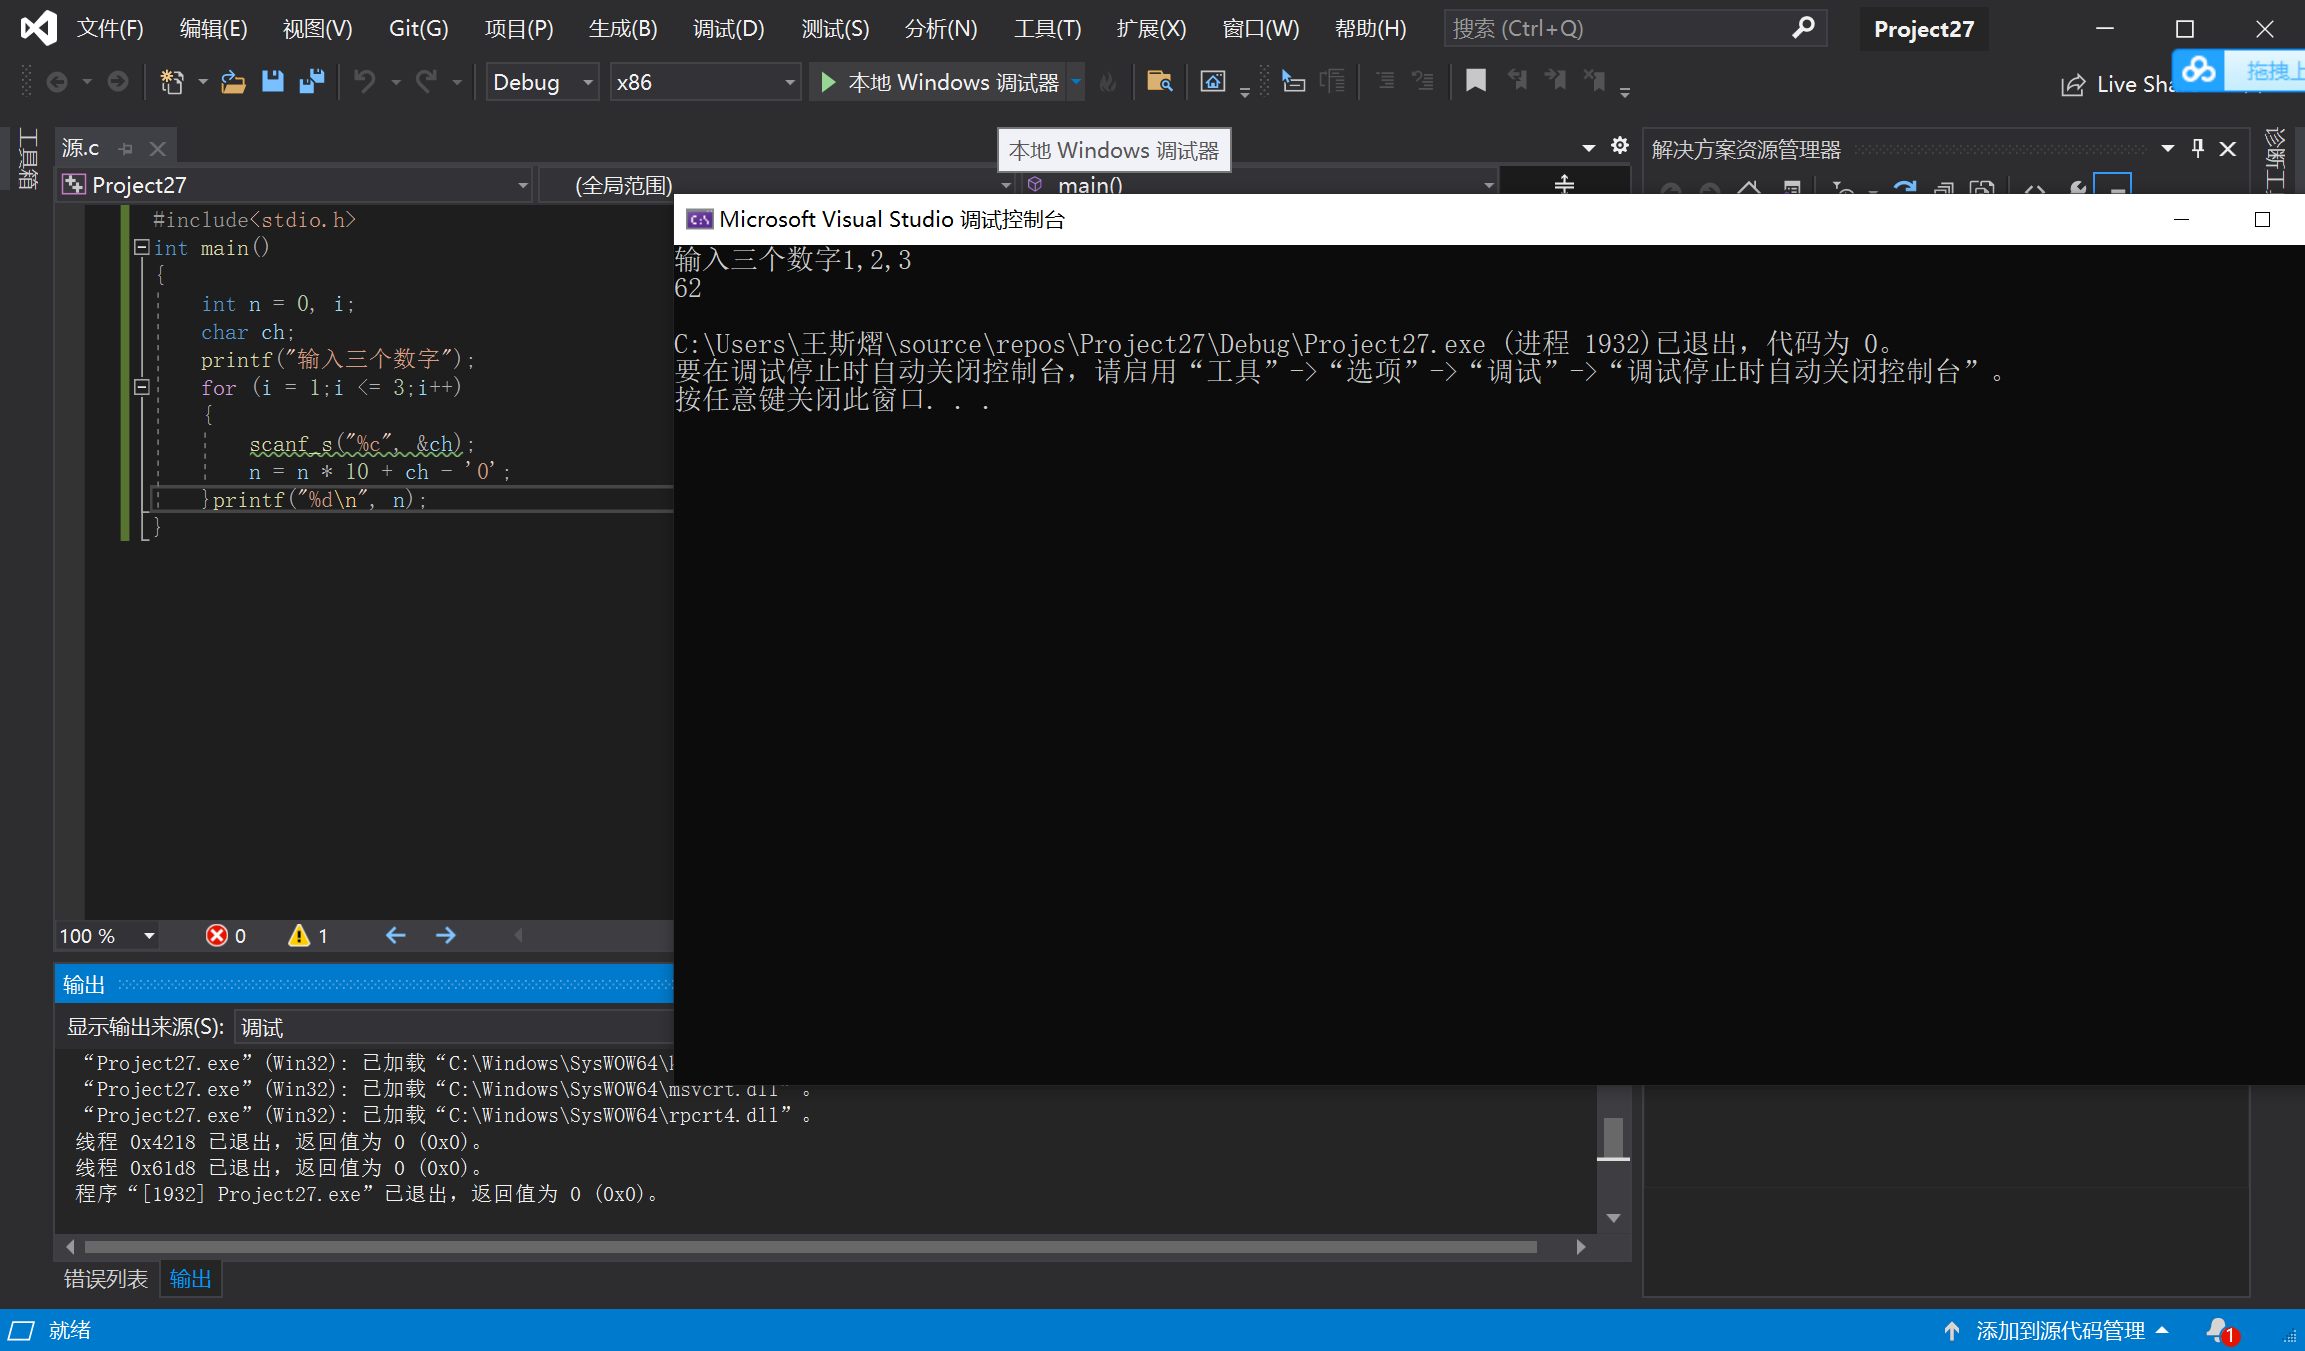Collapse the int main() code block
Image resolution: width=2305 pixels, height=1351 pixels.
tap(142, 247)
